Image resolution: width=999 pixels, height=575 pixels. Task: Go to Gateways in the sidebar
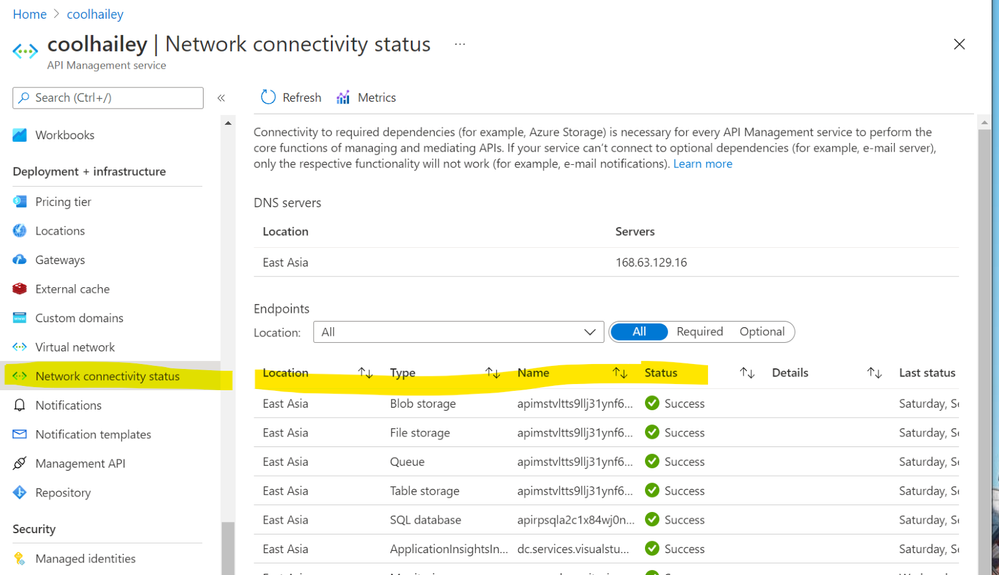tap(60, 260)
